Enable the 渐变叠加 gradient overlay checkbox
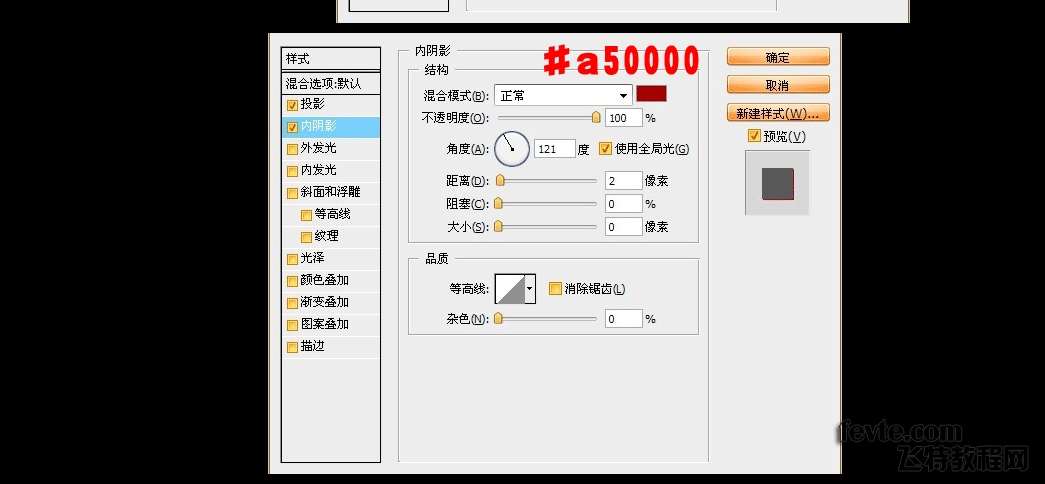Image resolution: width=1045 pixels, height=484 pixels. [292, 303]
